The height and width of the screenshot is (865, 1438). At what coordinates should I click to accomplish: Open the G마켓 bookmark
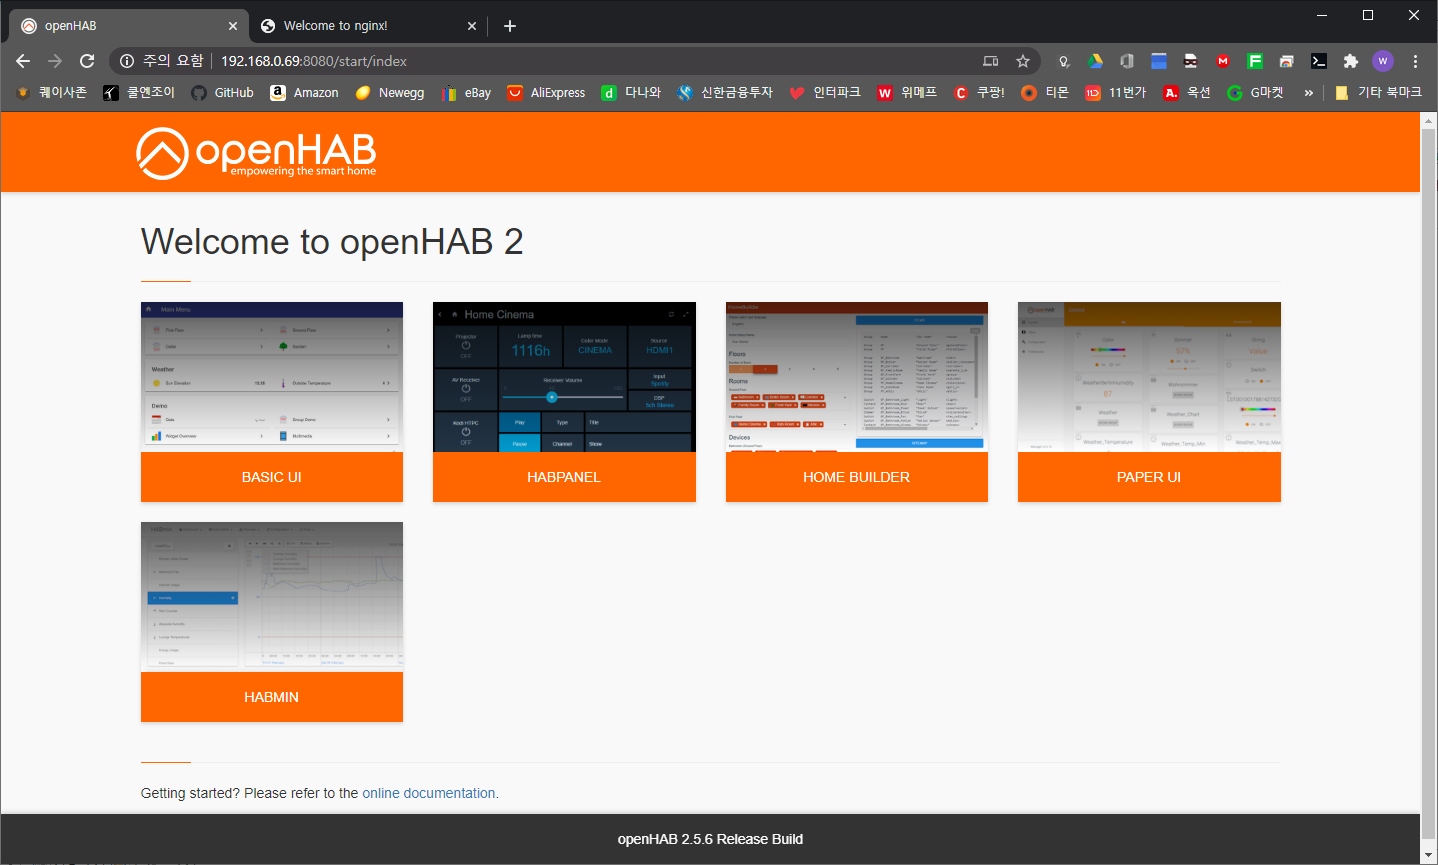click(x=1255, y=92)
